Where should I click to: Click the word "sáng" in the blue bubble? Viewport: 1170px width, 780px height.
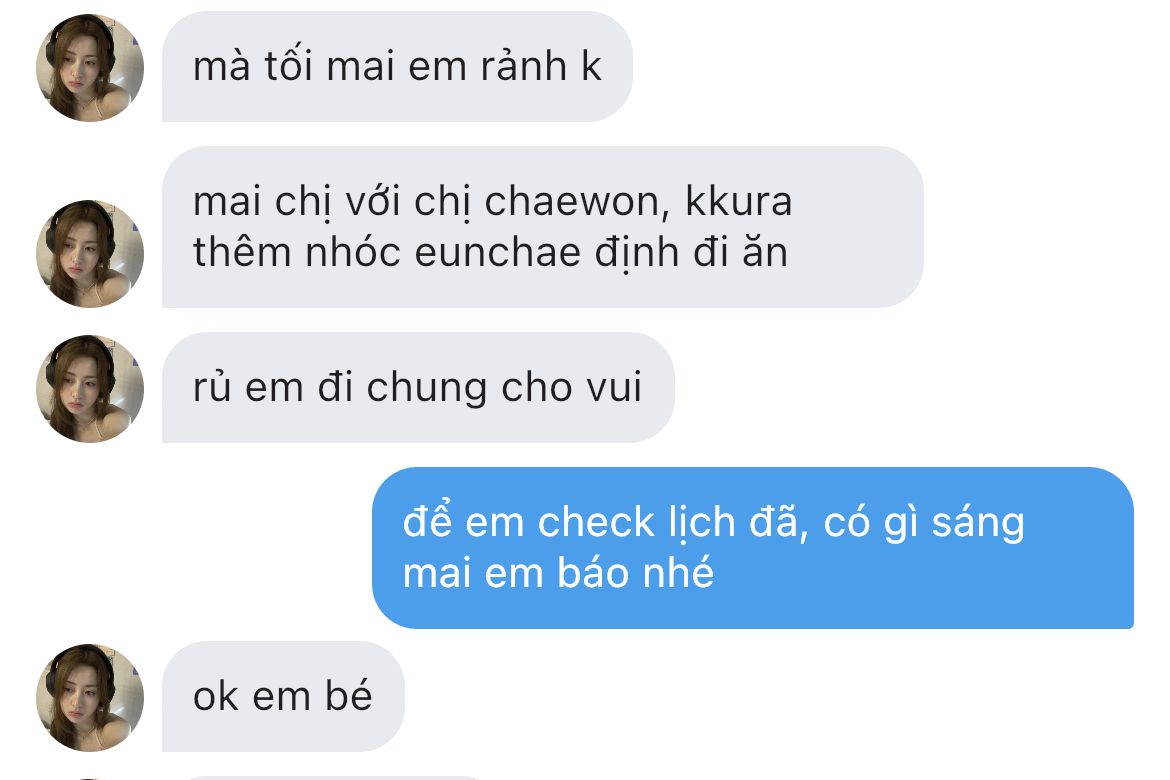[978, 522]
